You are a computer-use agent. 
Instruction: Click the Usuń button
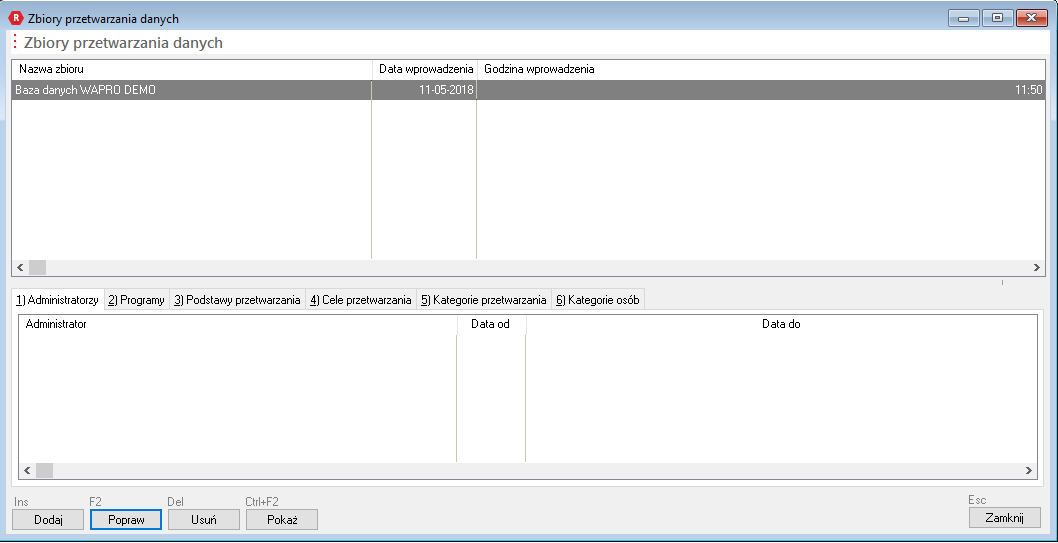(204, 519)
